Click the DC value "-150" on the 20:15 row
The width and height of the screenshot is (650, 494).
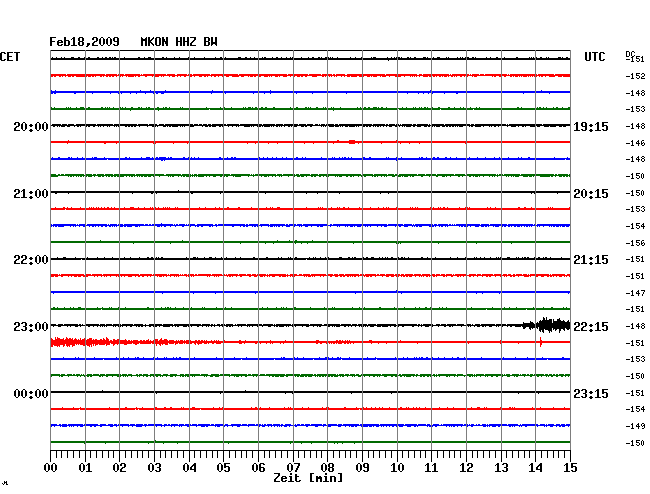tap(635, 193)
